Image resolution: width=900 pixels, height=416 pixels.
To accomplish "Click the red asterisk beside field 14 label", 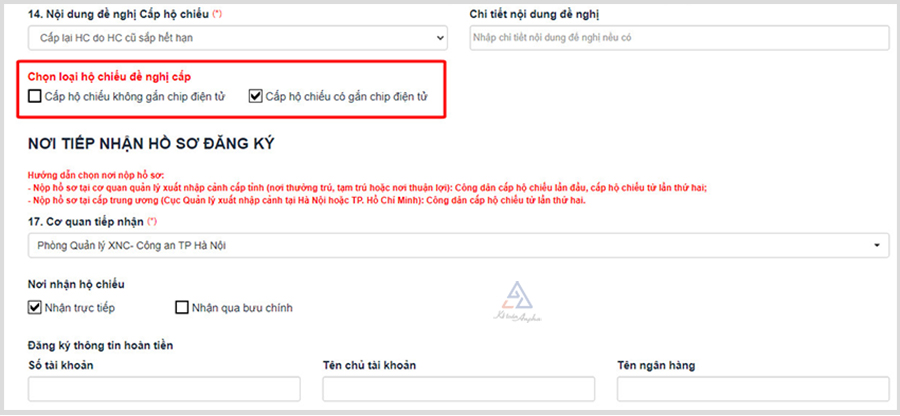I will [x=217, y=13].
